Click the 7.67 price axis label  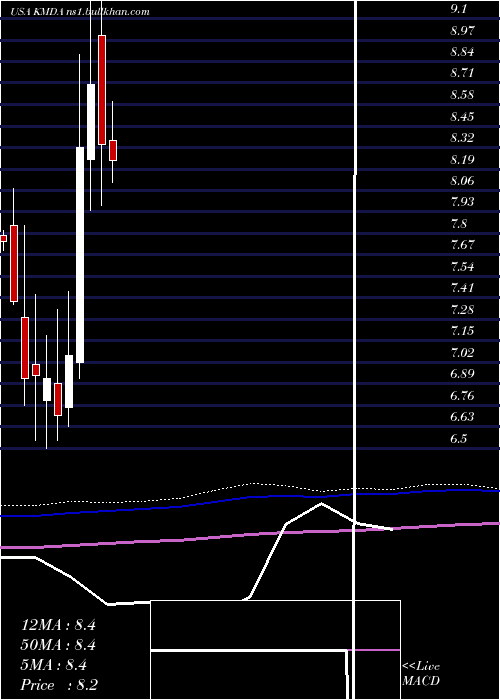(462, 245)
